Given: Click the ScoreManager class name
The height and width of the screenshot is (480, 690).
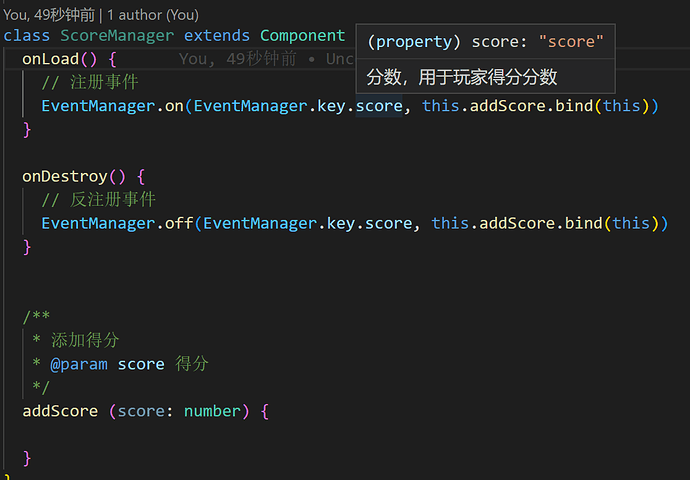Looking at the screenshot, I should 116,35.
